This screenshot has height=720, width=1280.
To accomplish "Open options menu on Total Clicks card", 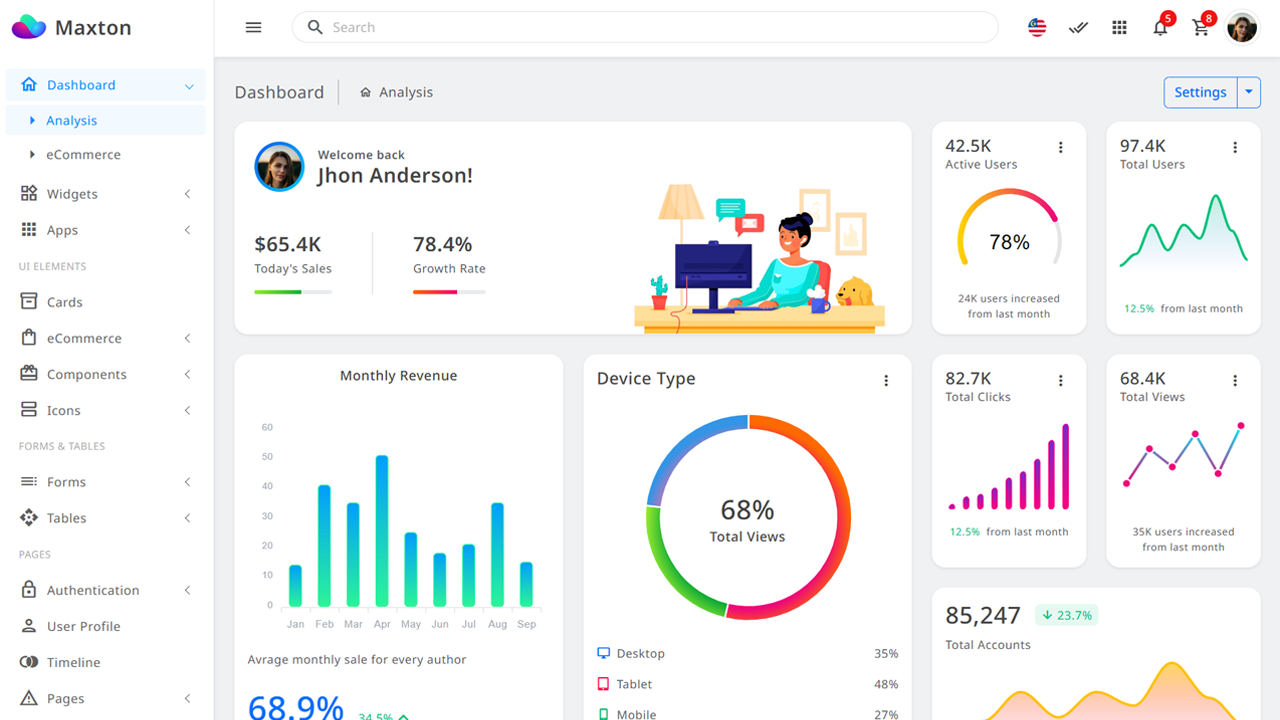I will tap(1061, 380).
